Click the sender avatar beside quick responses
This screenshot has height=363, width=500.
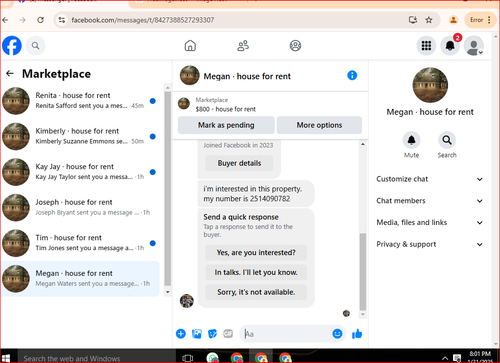coord(187,301)
